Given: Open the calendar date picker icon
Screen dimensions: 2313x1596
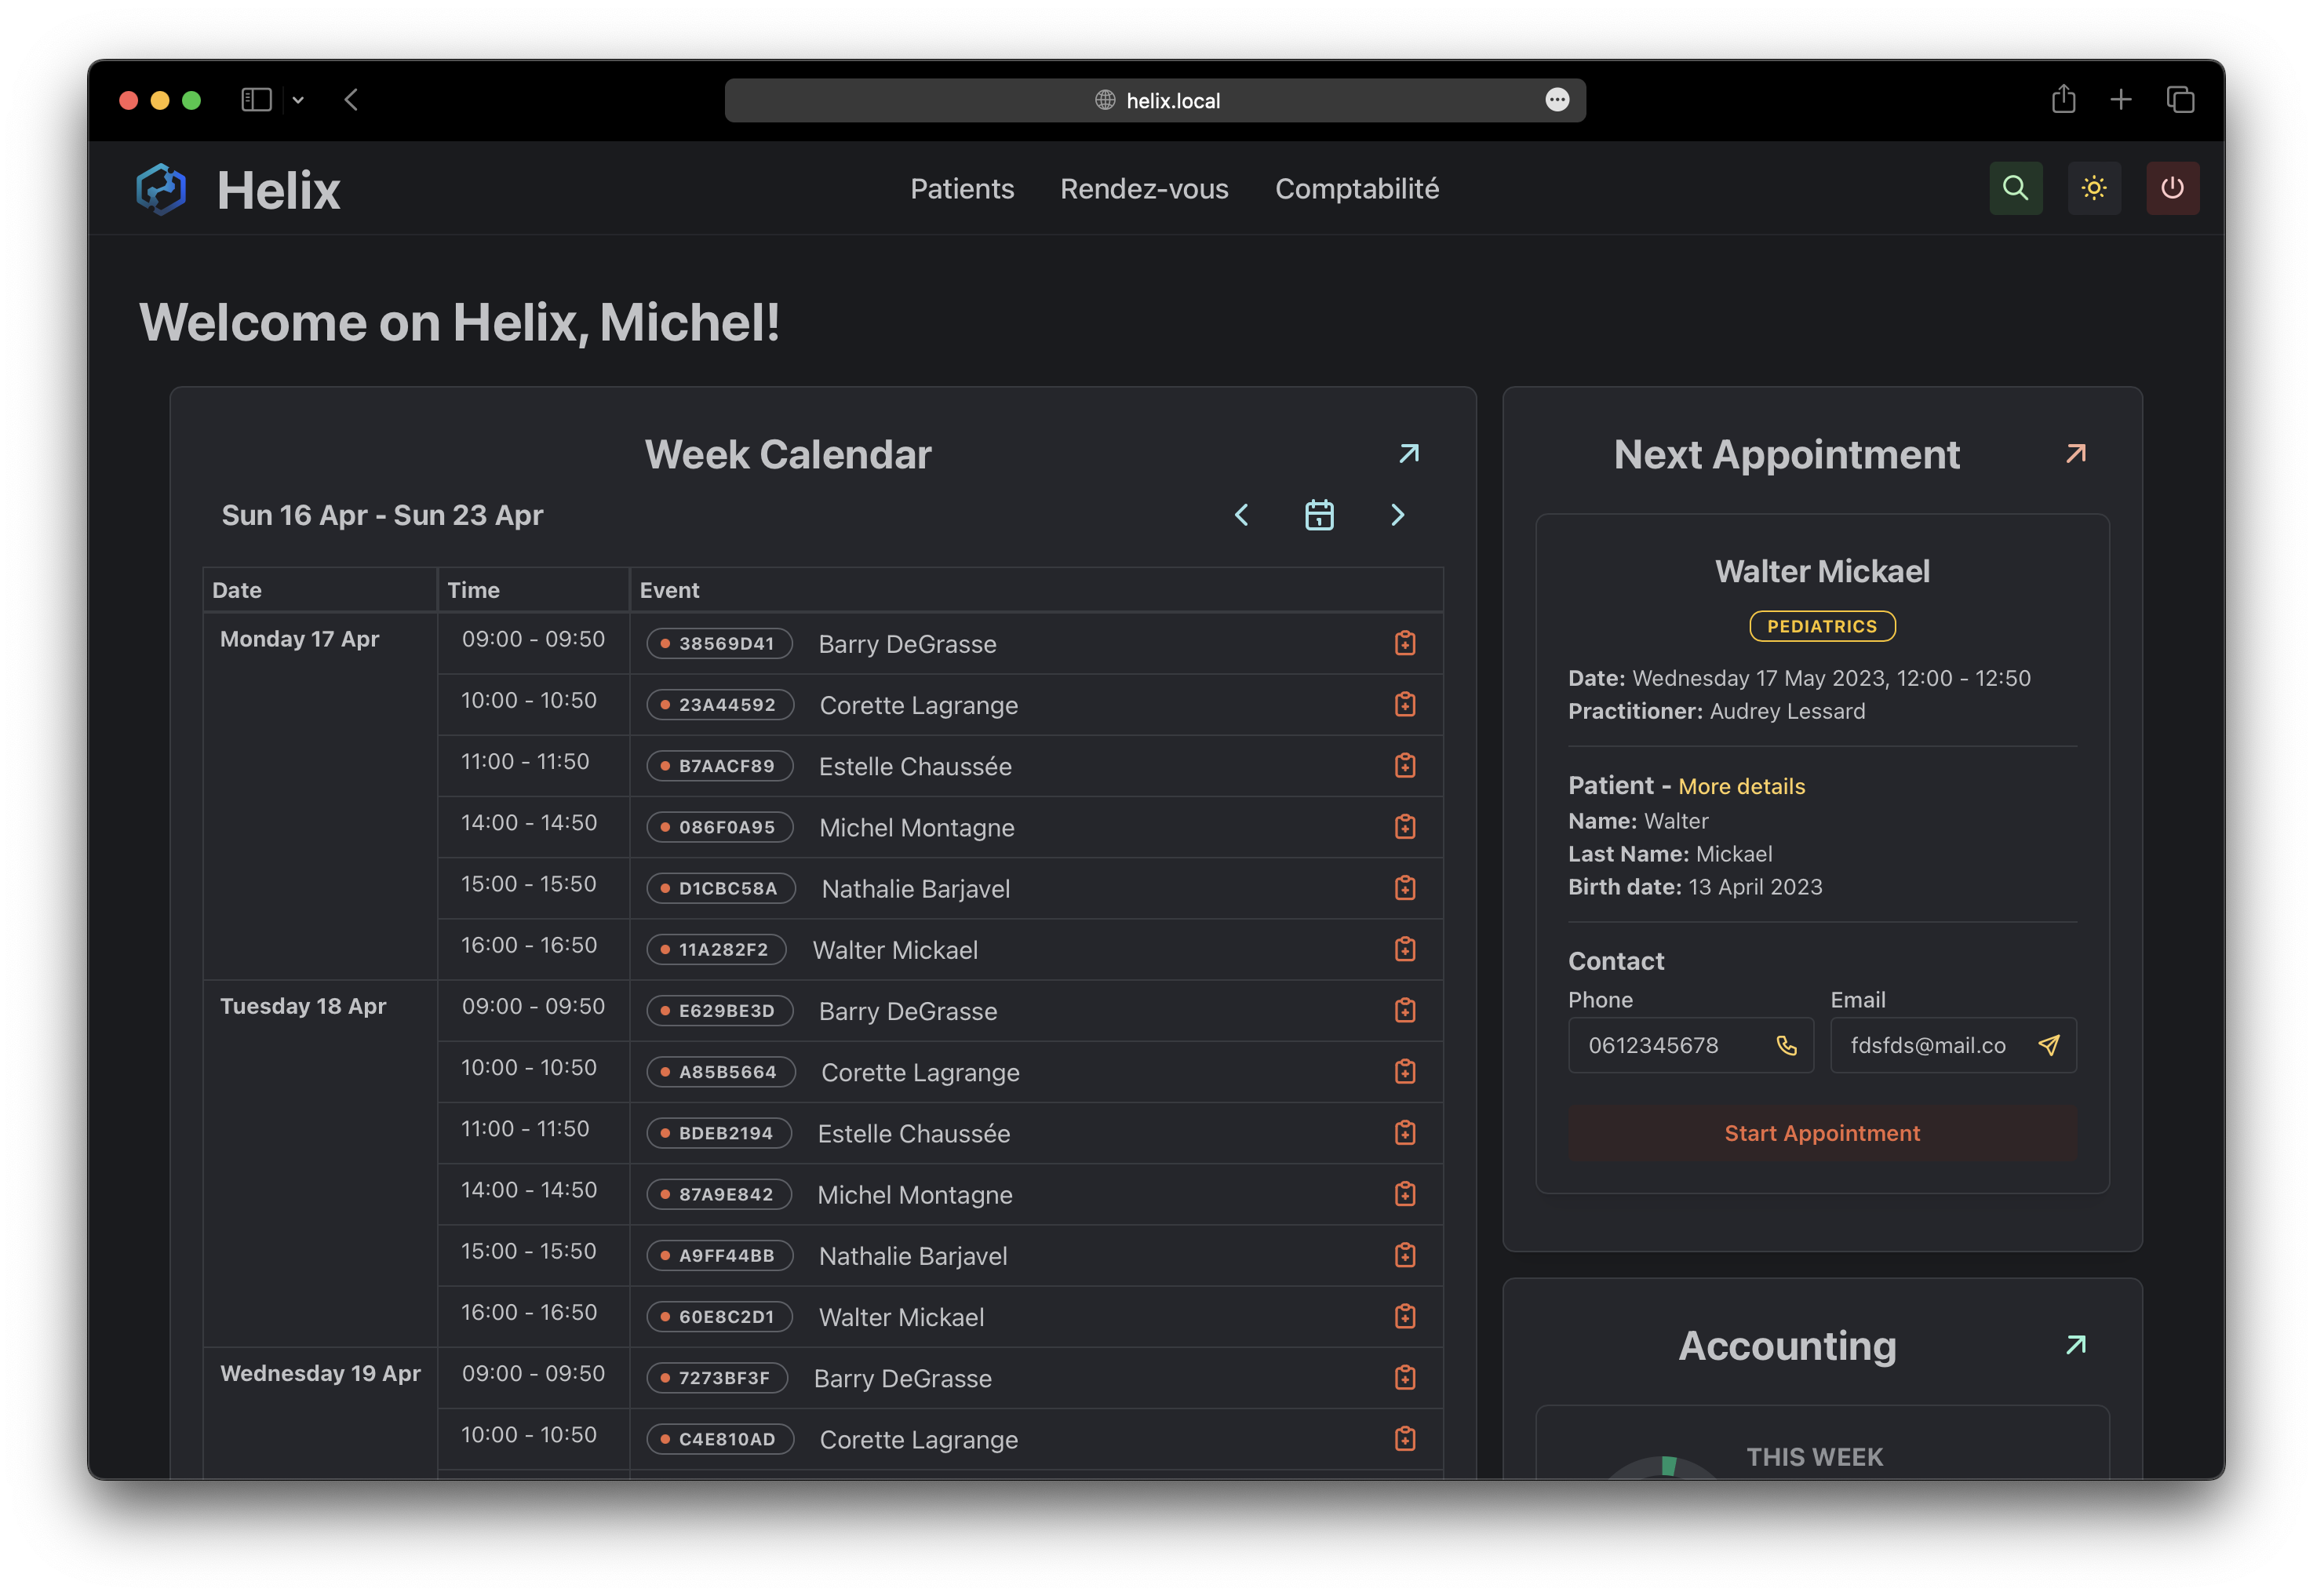Looking at the screenshot, I should [1319, 515].
